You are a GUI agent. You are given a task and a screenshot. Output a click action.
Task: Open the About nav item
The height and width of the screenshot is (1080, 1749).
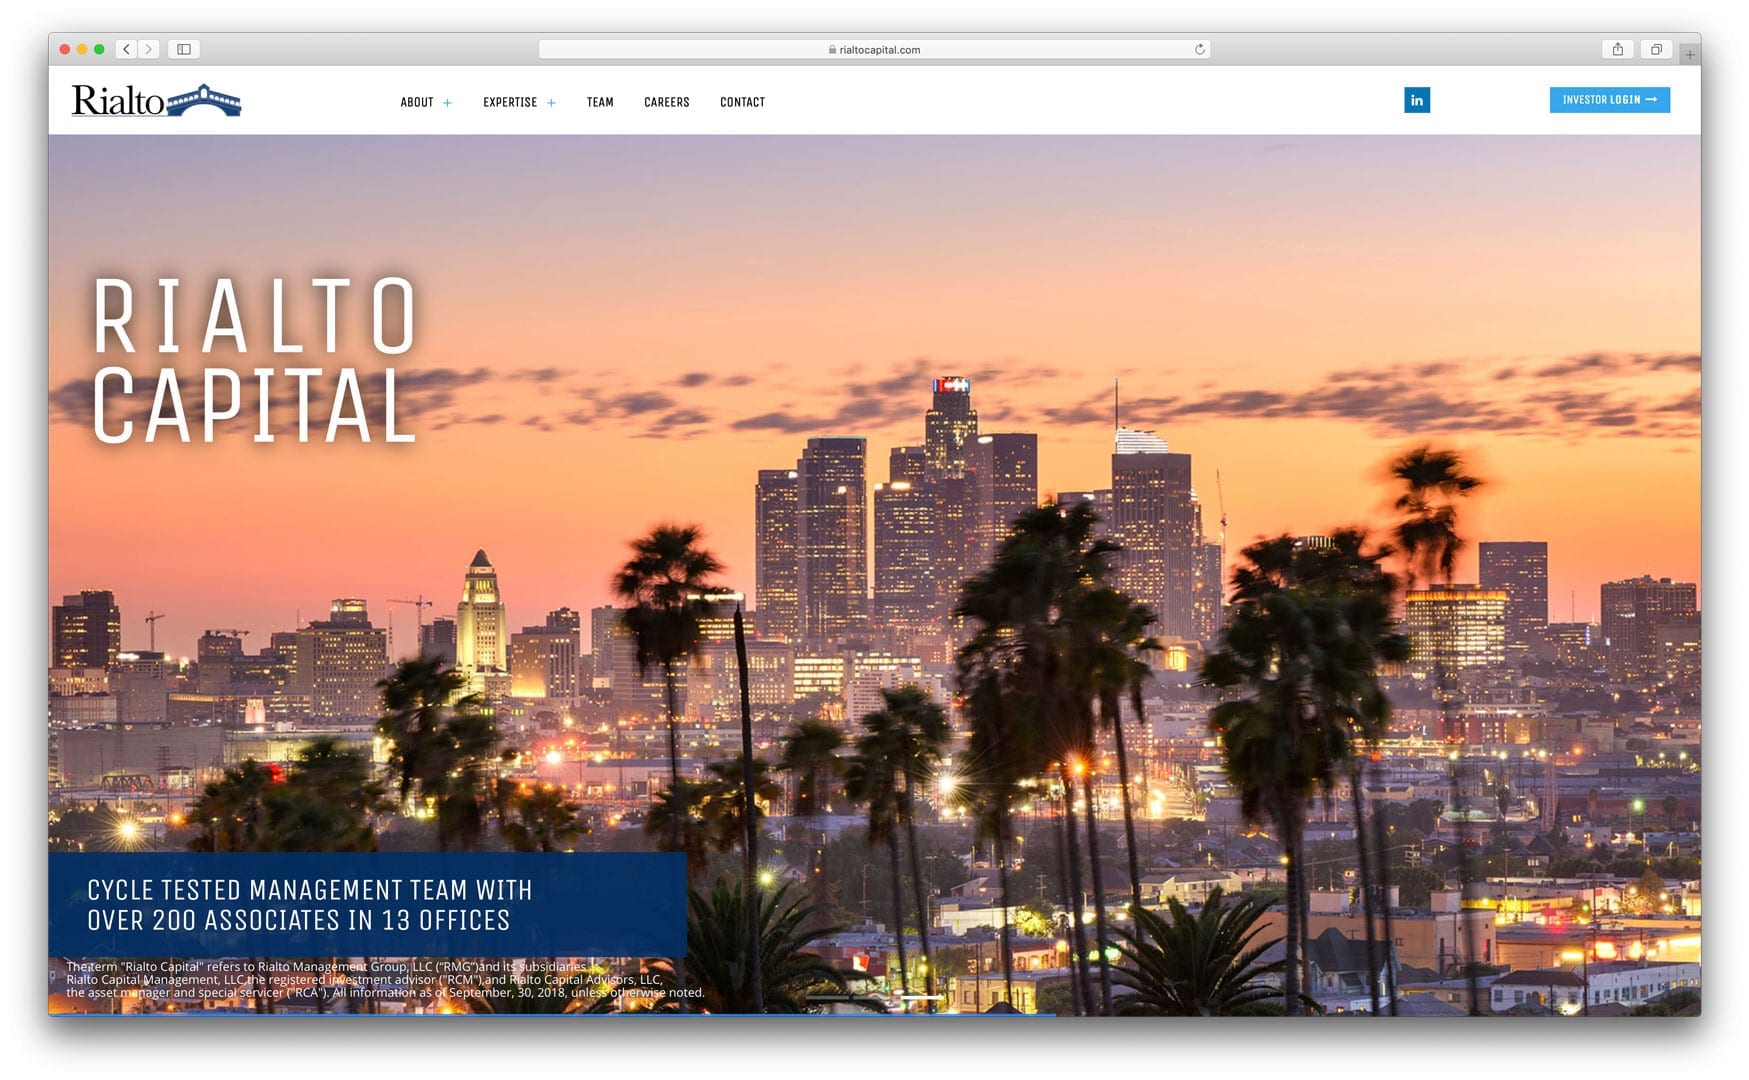(417, 102)
